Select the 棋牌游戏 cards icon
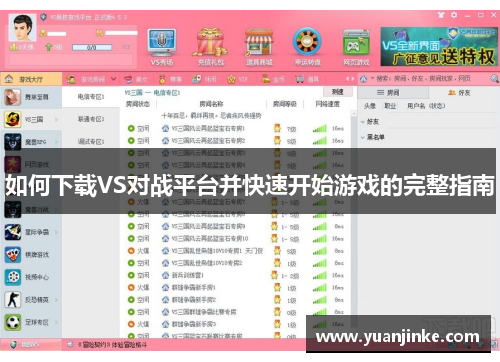This screenshot has height=362, width=500. click(x=13, y=255)
